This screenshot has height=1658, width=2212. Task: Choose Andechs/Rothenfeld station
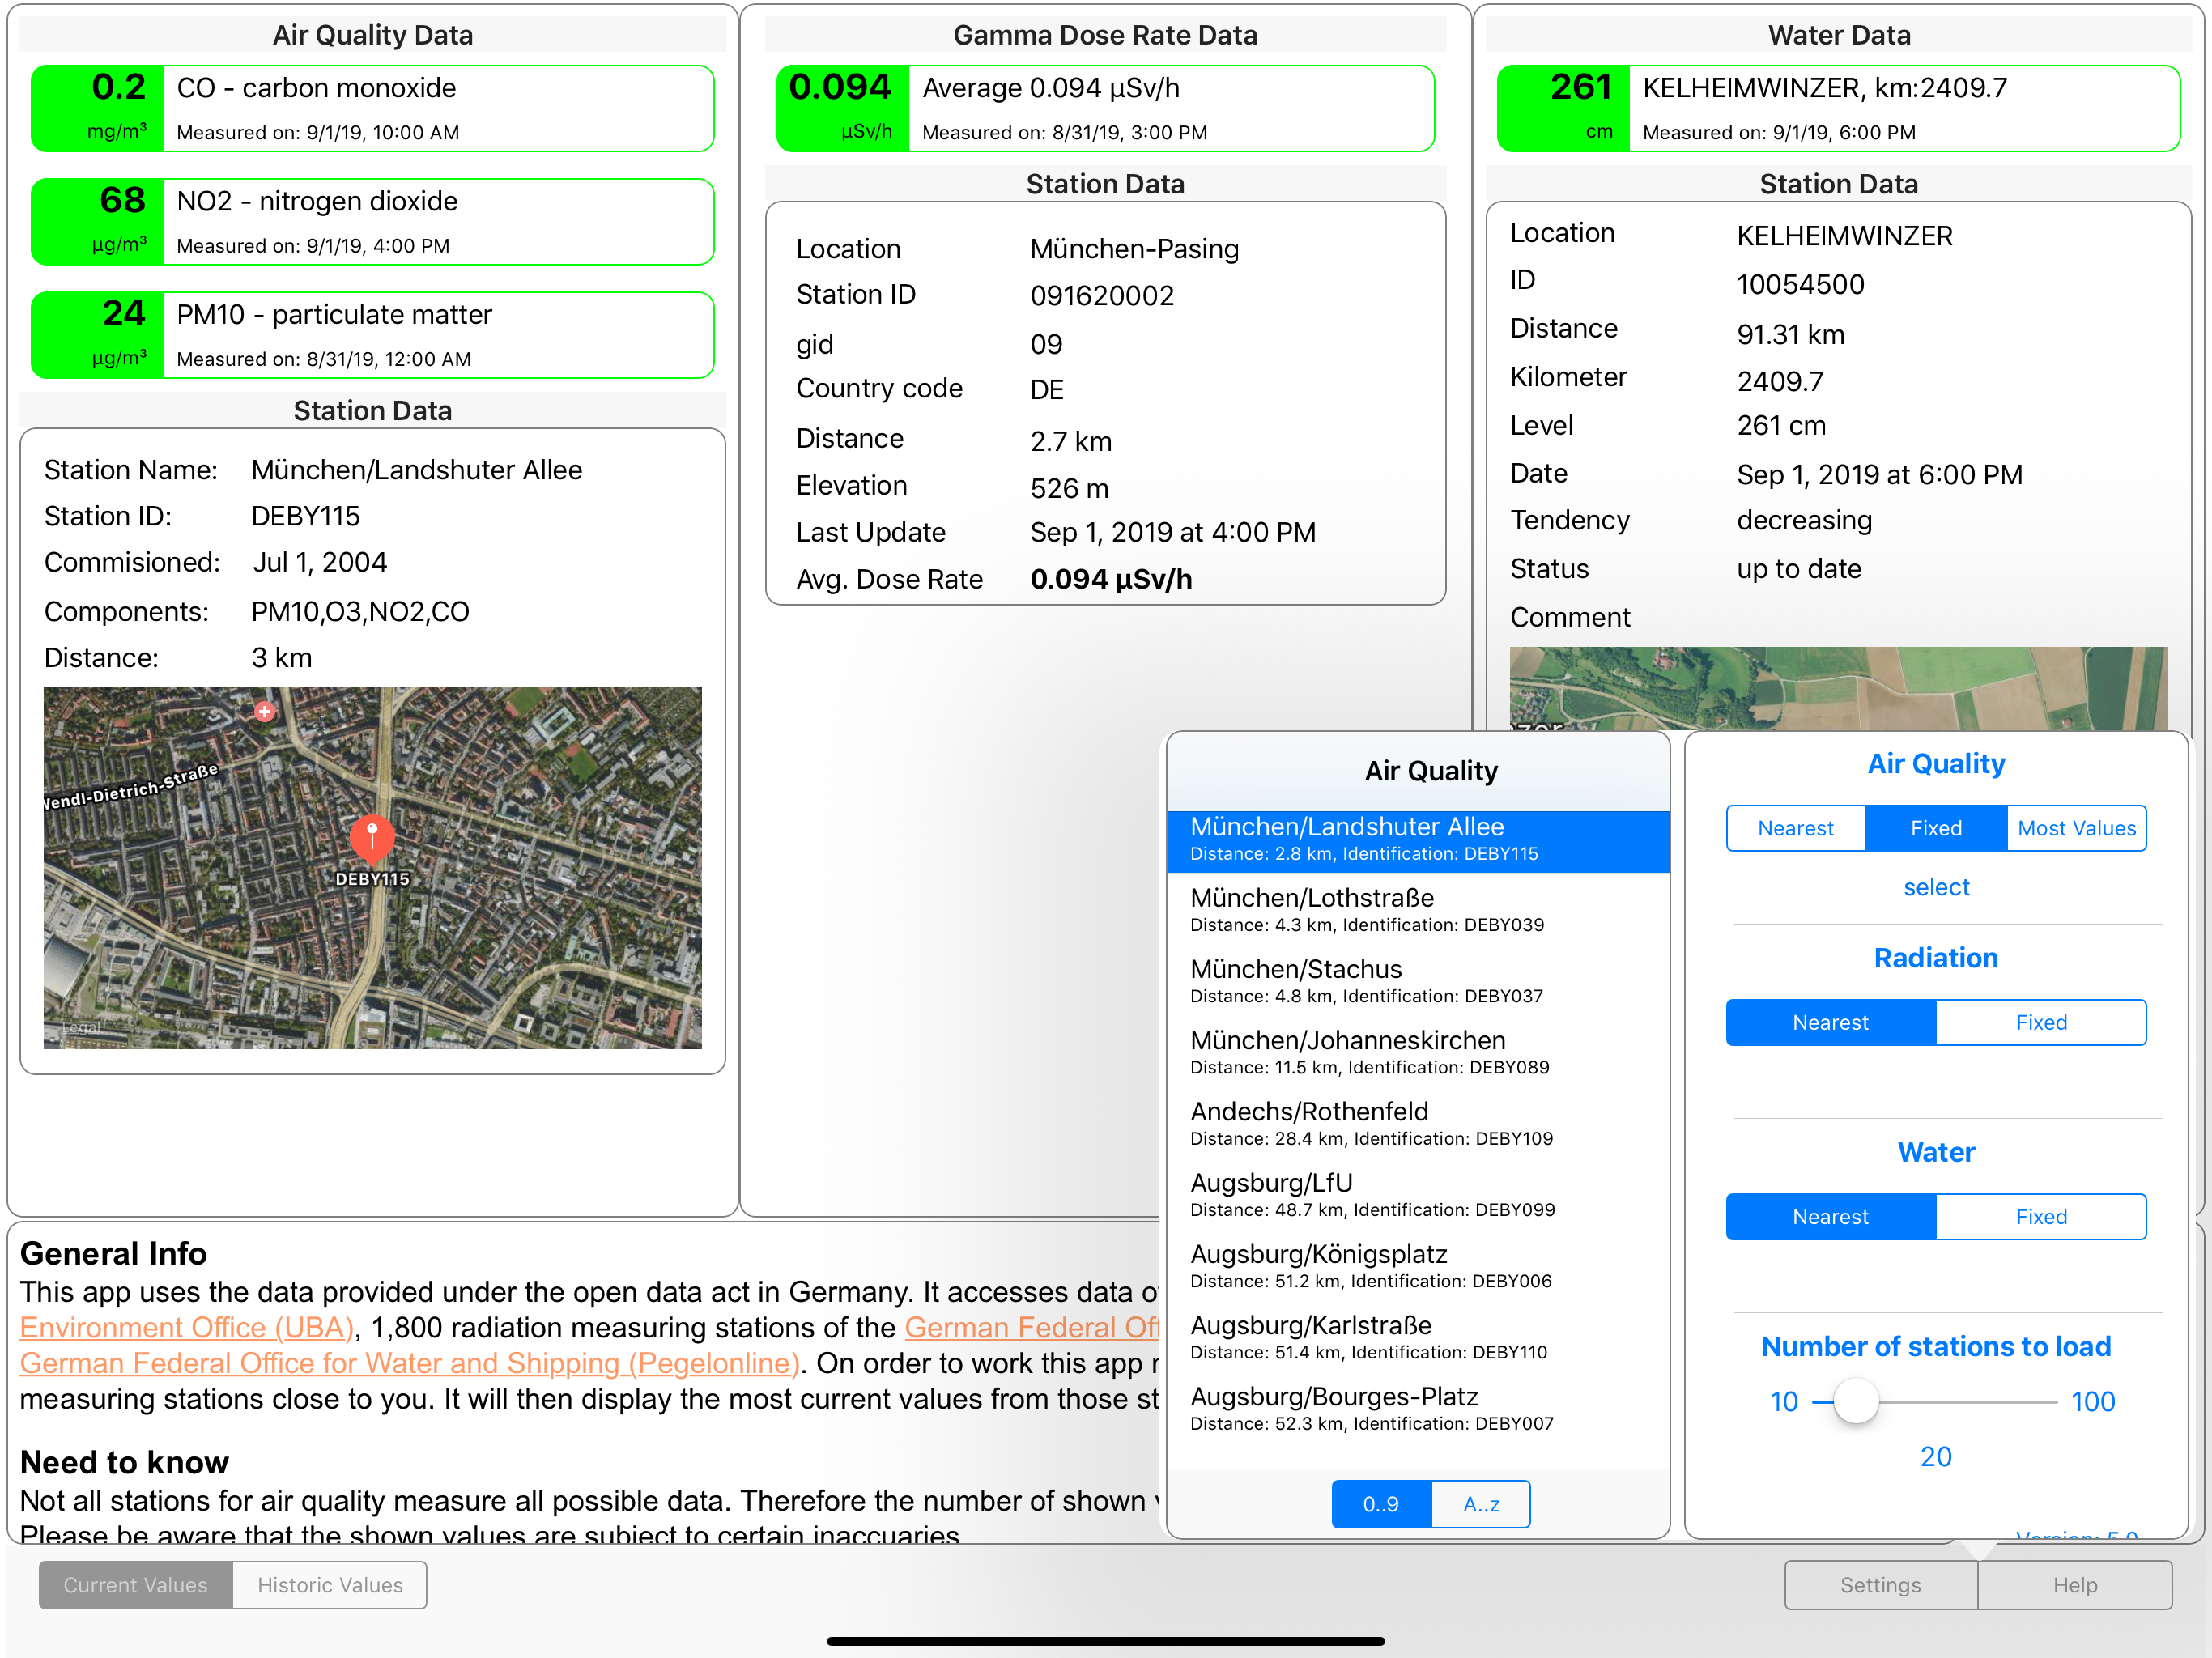click(1418, 1123)
